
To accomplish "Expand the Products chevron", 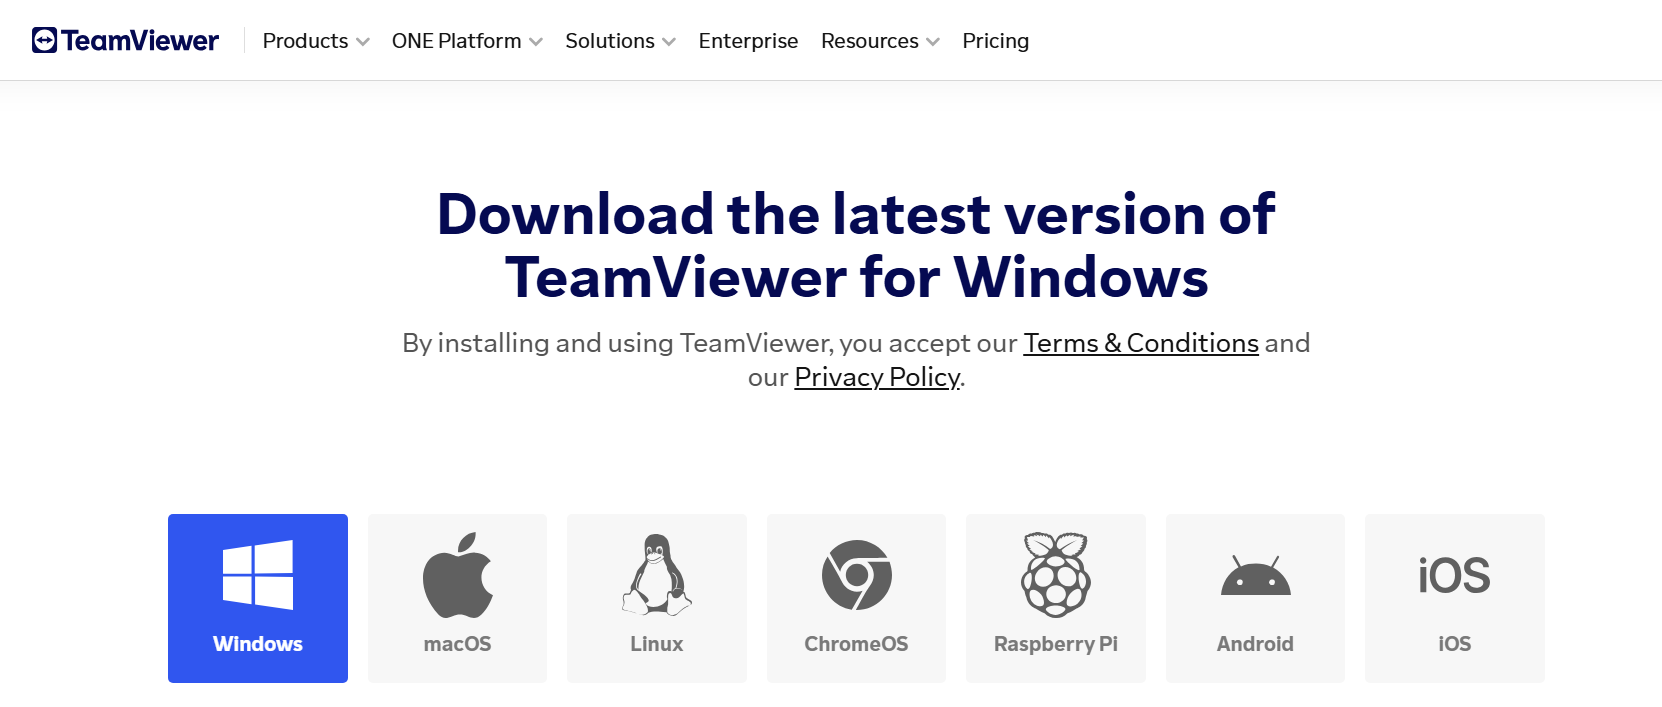I will click(363, 42).
